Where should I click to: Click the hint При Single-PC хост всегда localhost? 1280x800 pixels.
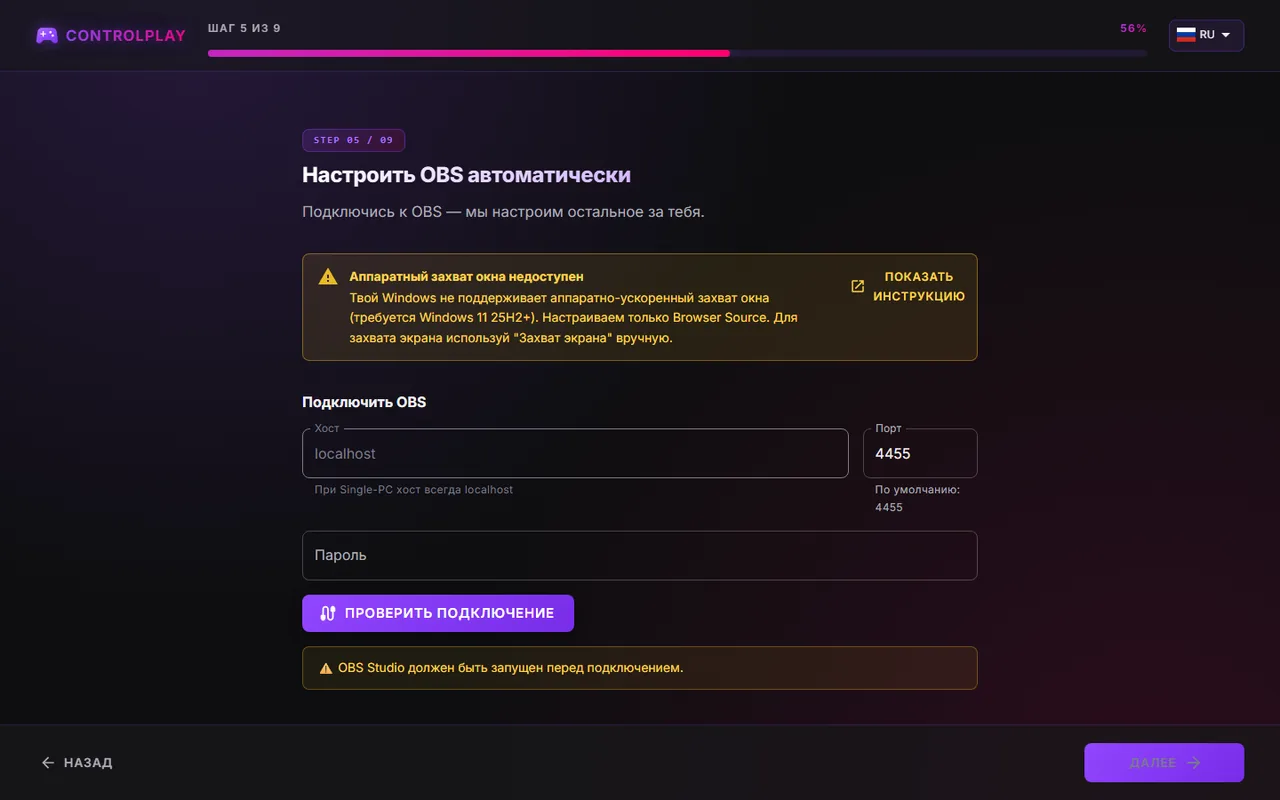(413, 490)
